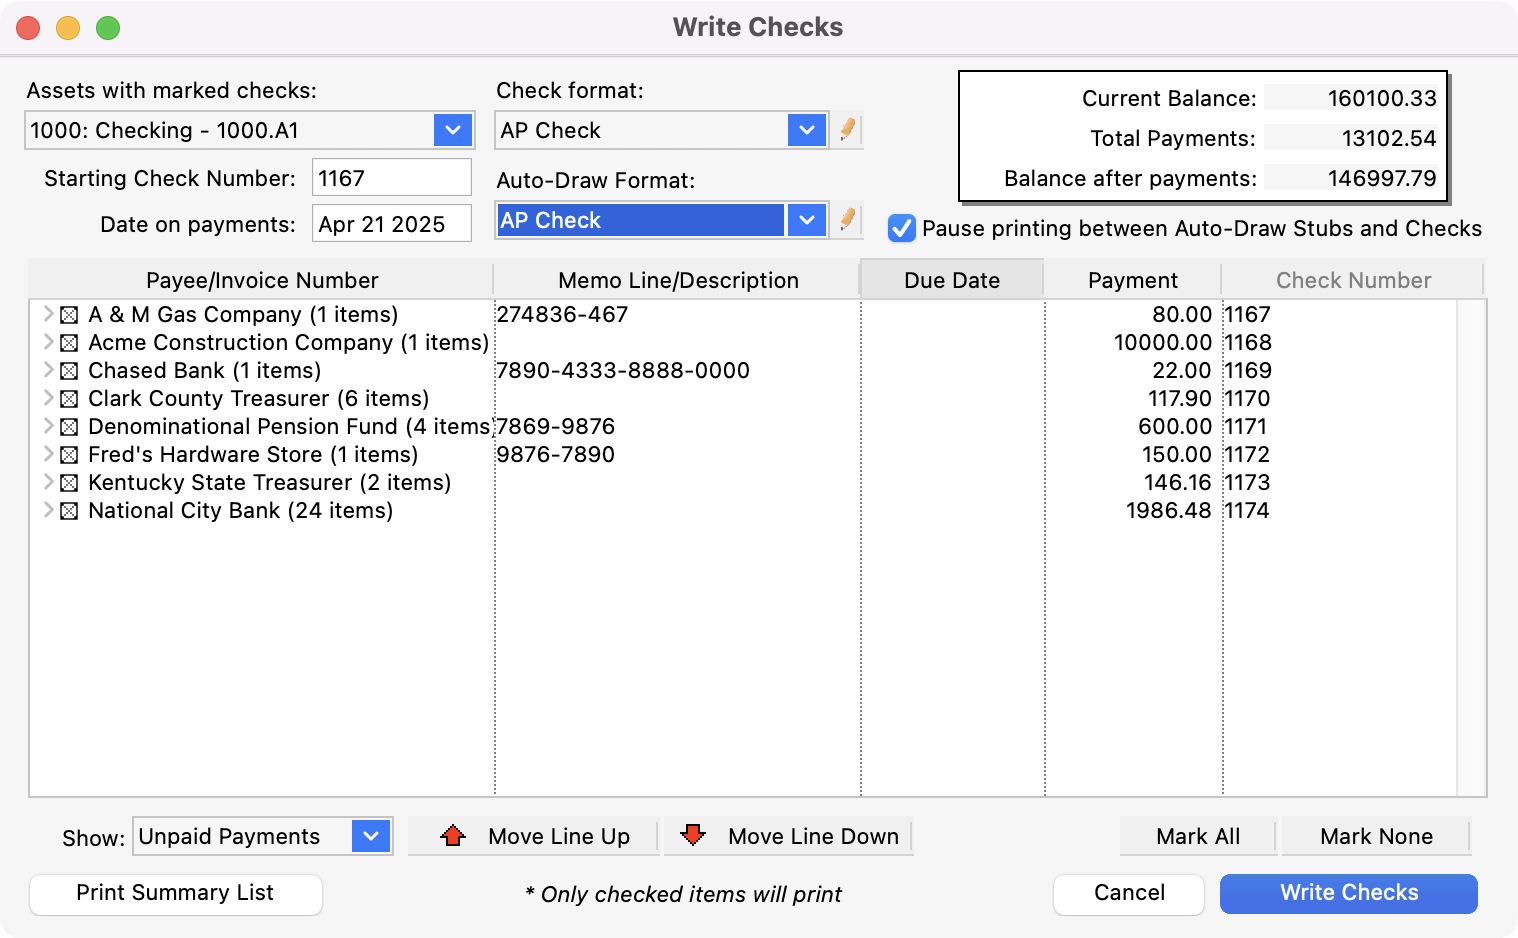1518x938 pixels.
Task: Click pencil edit icon beside Check format
Action: coord(847,130)
